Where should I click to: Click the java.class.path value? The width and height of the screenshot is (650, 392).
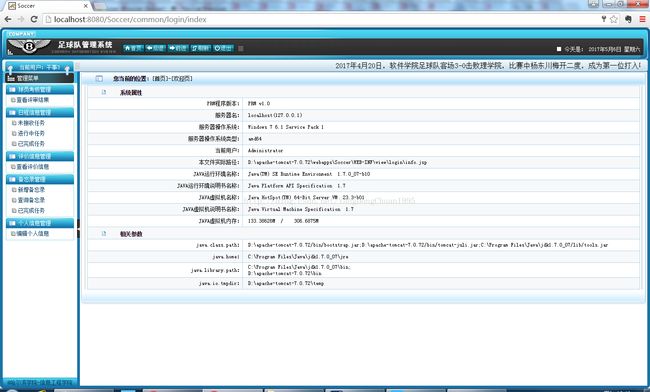[428, 245]
